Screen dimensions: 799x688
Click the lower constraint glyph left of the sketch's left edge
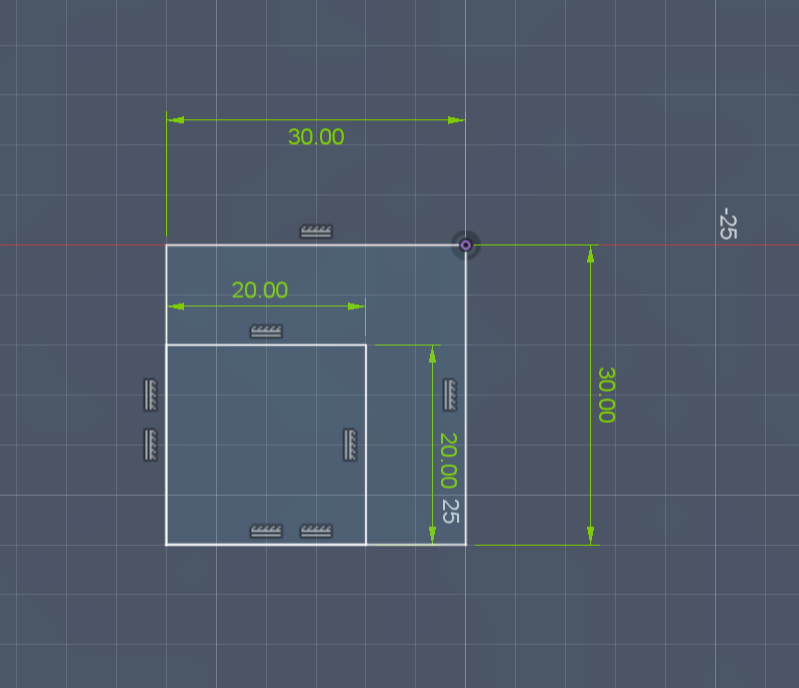[150, 444]
